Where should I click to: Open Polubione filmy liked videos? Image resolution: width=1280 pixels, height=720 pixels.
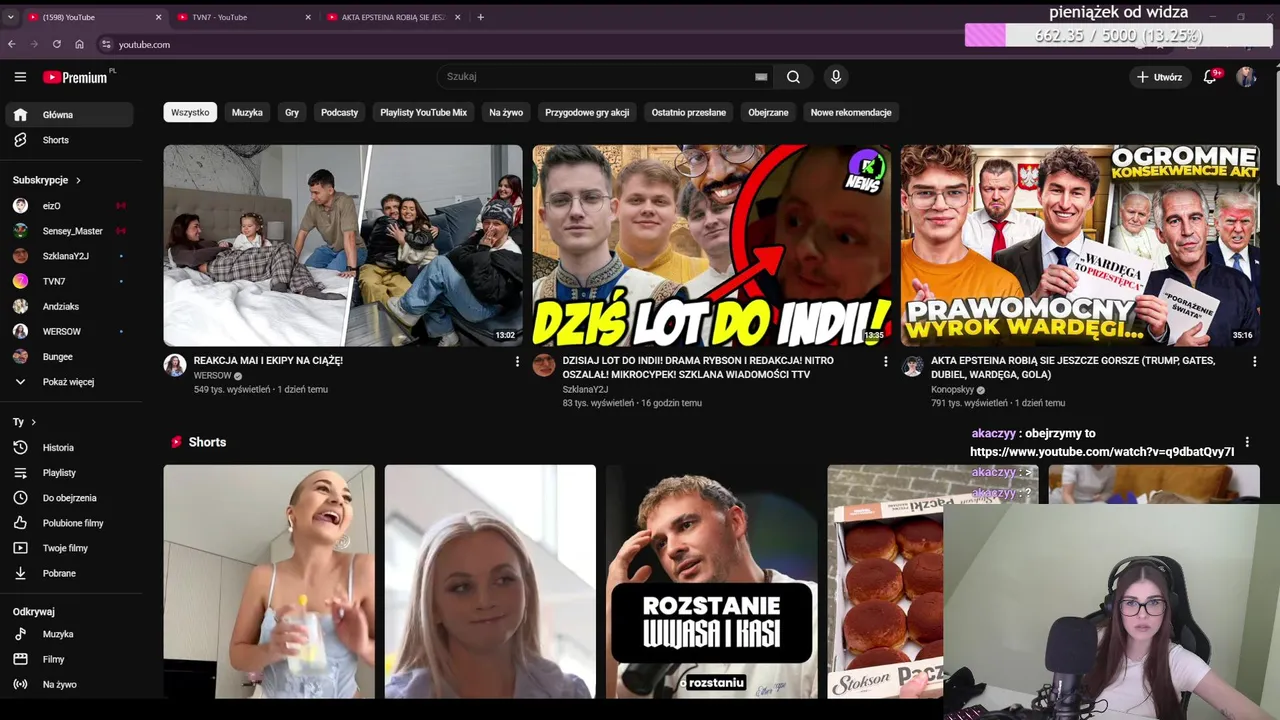pyautogui.click(x=68, y=523)
